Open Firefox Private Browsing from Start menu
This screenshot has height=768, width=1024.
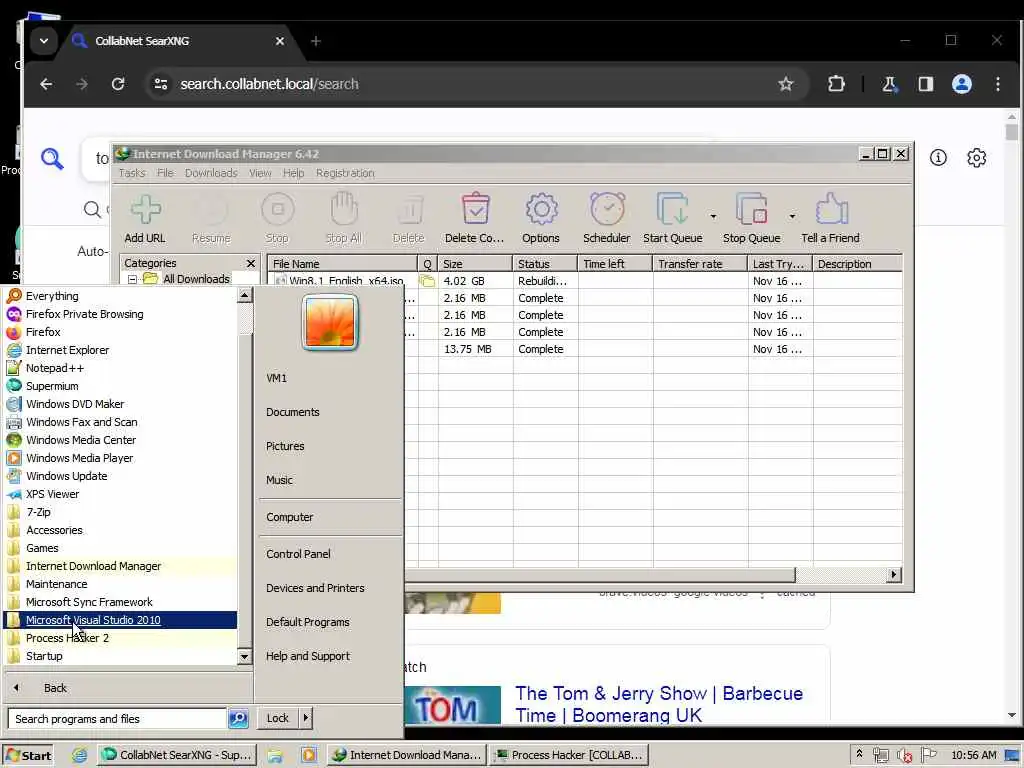[121, 314]
